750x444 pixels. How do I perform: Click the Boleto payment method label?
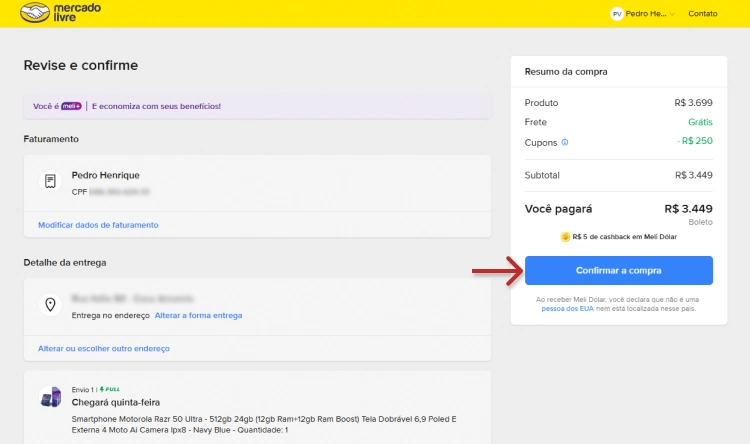(x=700, y=222)
